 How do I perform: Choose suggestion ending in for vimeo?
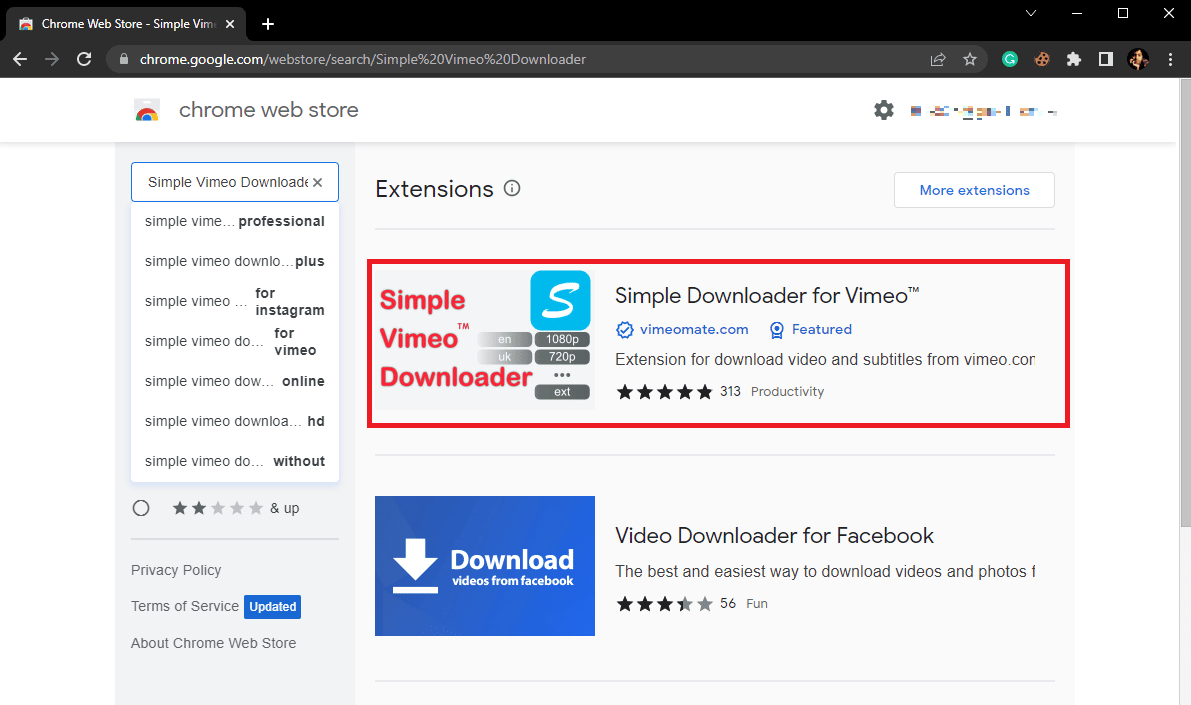(235, 341)
